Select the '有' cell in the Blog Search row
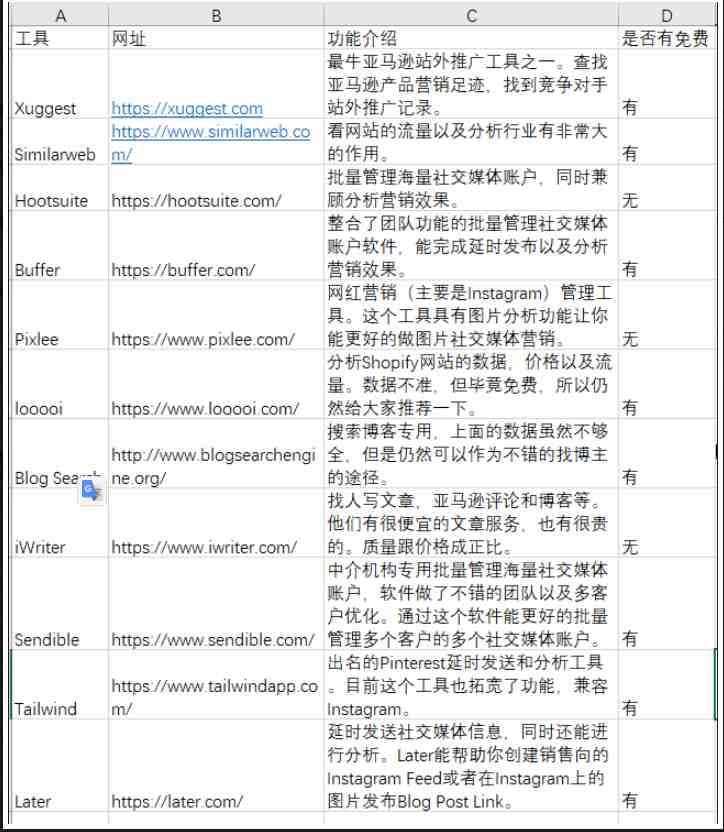 tap(667, 454)
